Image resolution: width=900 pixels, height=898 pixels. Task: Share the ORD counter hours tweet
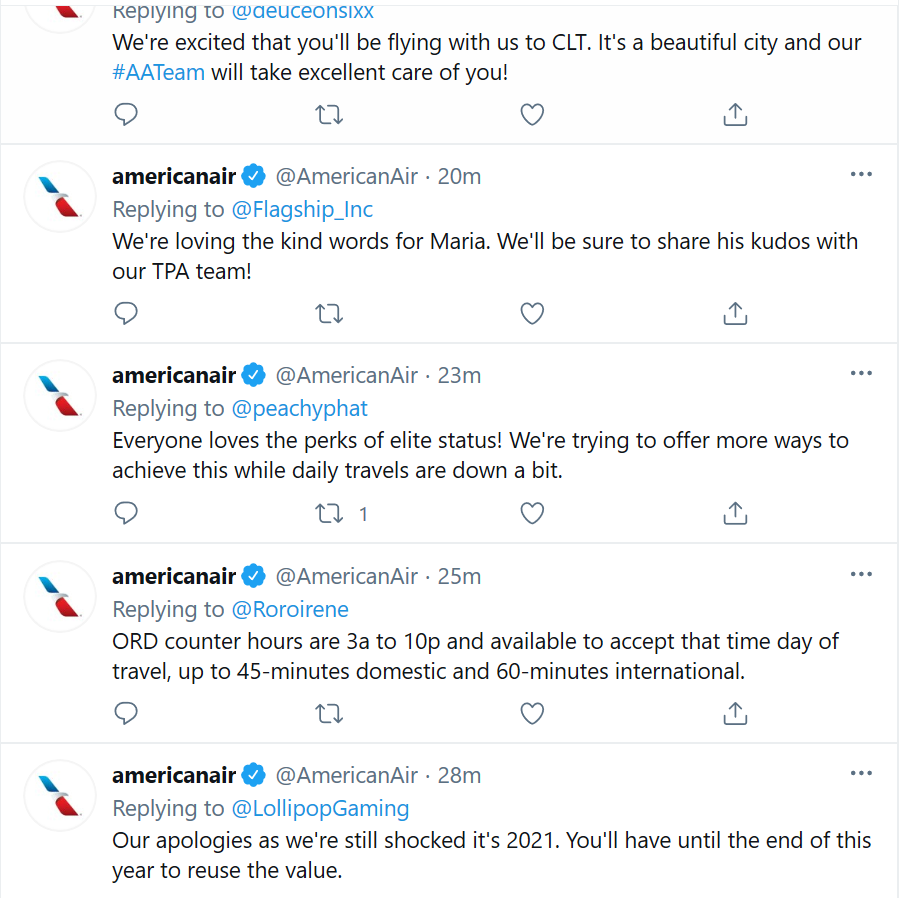(x=735, y=713)
